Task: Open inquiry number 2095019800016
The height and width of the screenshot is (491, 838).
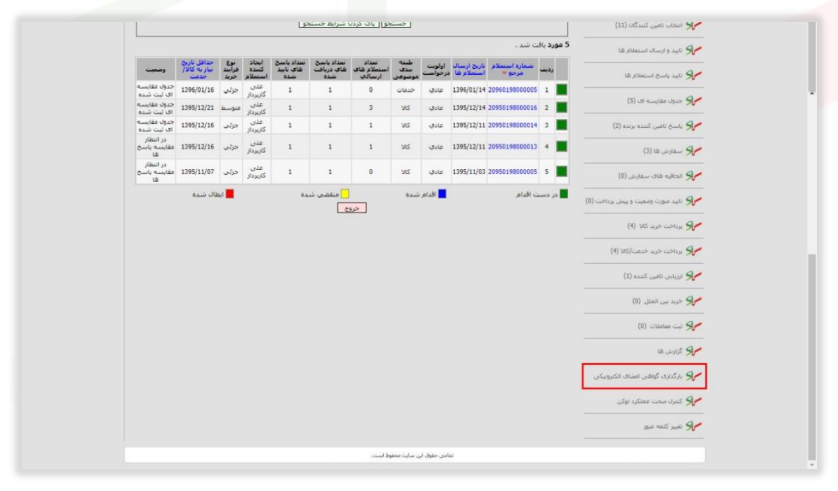Action: click(x=513, y=107)
